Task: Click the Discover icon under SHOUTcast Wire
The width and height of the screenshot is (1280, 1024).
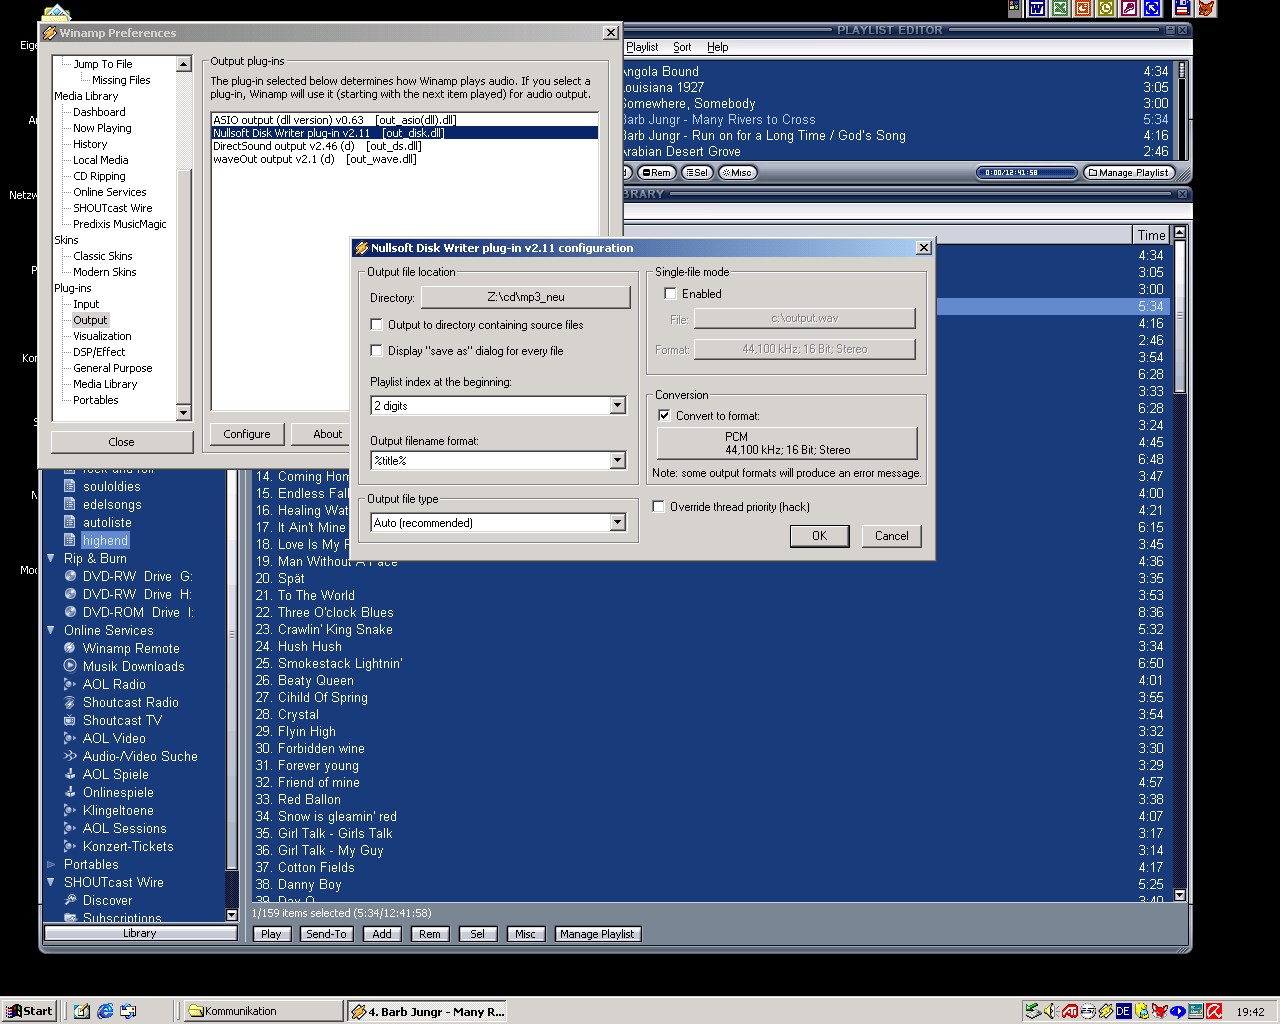Action: tap(70, 900)
